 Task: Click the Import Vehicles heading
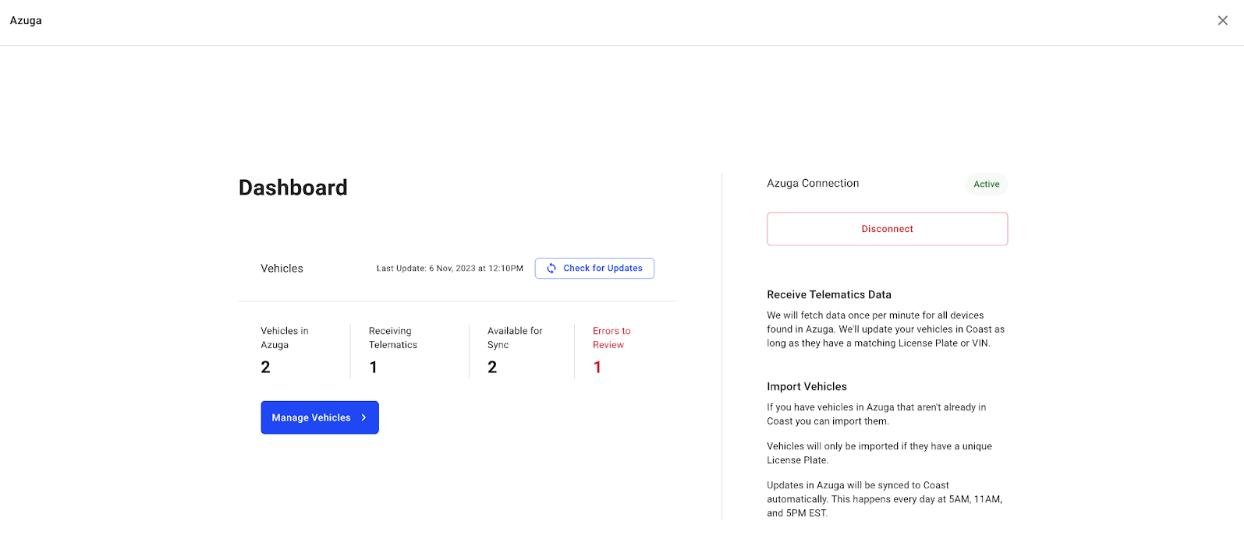point(807,386)
